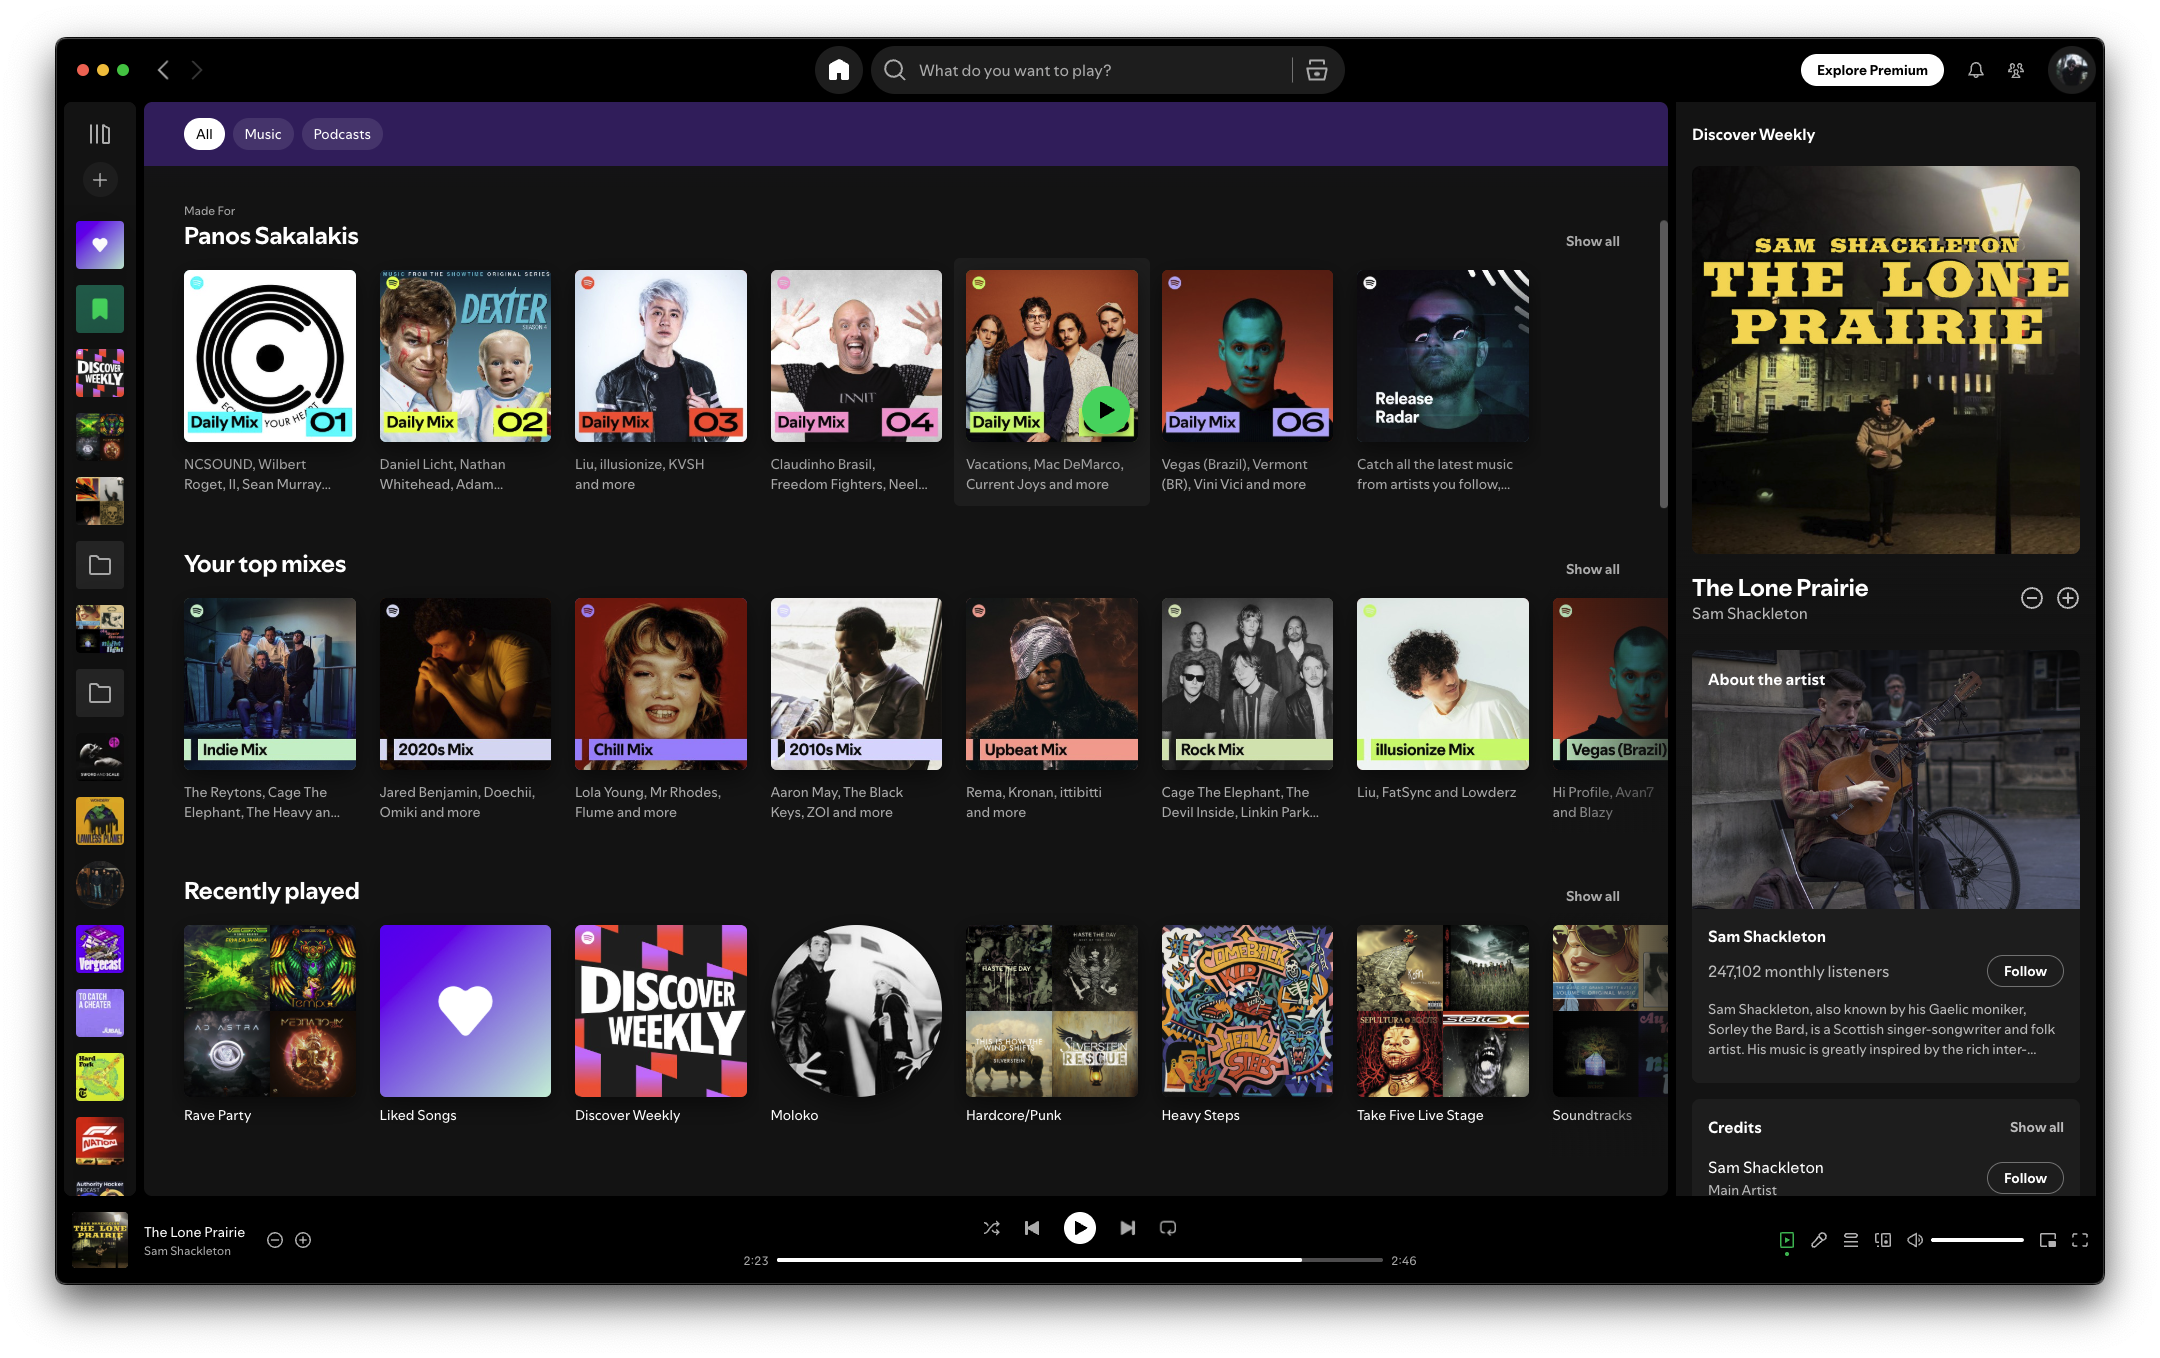Open the play queue
This screenshot has width=2160, height=1358.
[x=1851, y=1240]
